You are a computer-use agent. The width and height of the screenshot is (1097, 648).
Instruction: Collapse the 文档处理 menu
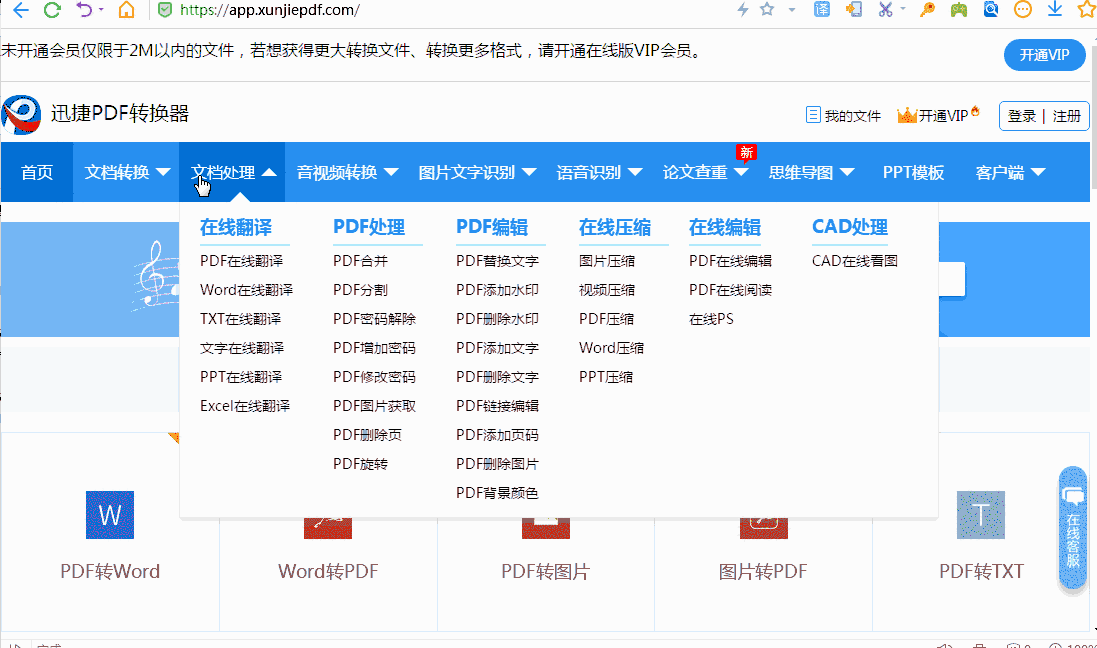pos(232,172)
